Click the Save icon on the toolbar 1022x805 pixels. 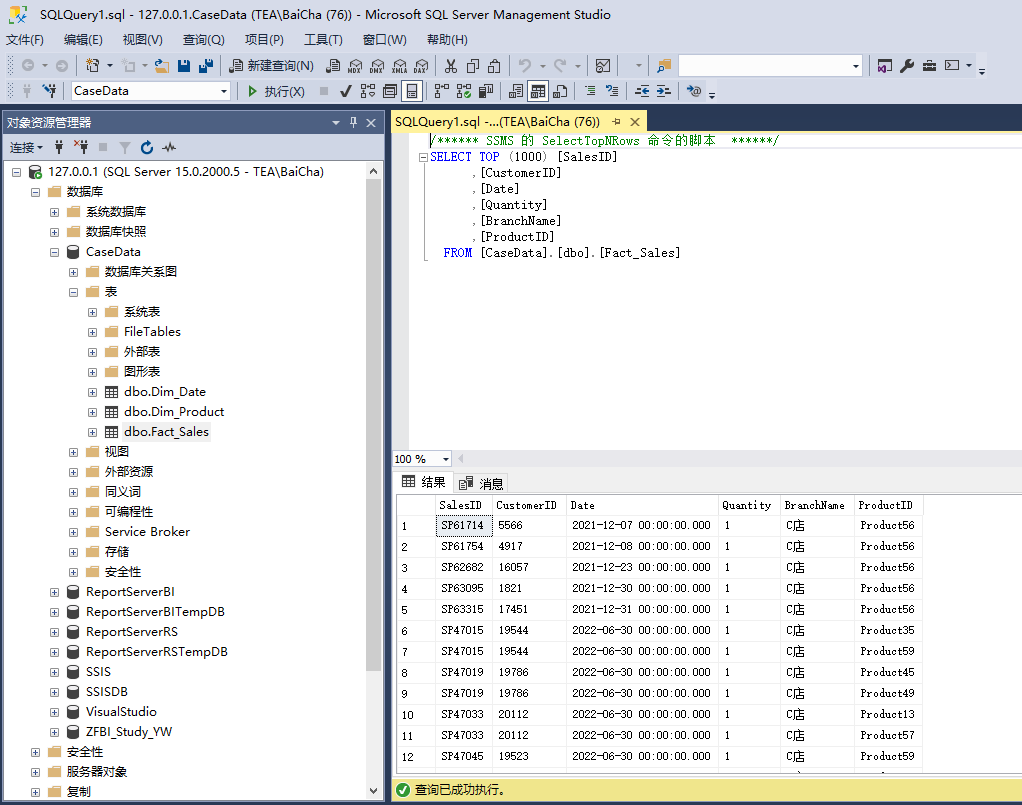[x=184, y=66]
